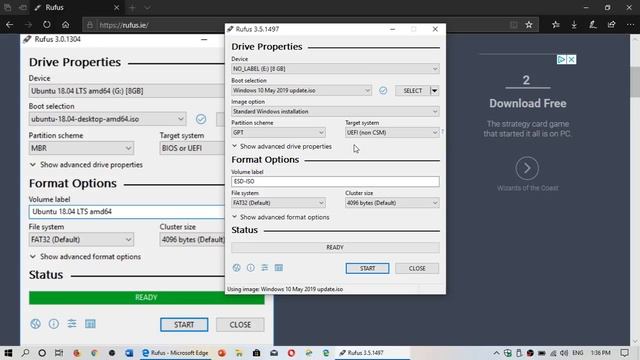Switch to Rufus - Microsoft Edge taskbar item
The width and height of the screenshot is (640, 360).
point(176,353)
